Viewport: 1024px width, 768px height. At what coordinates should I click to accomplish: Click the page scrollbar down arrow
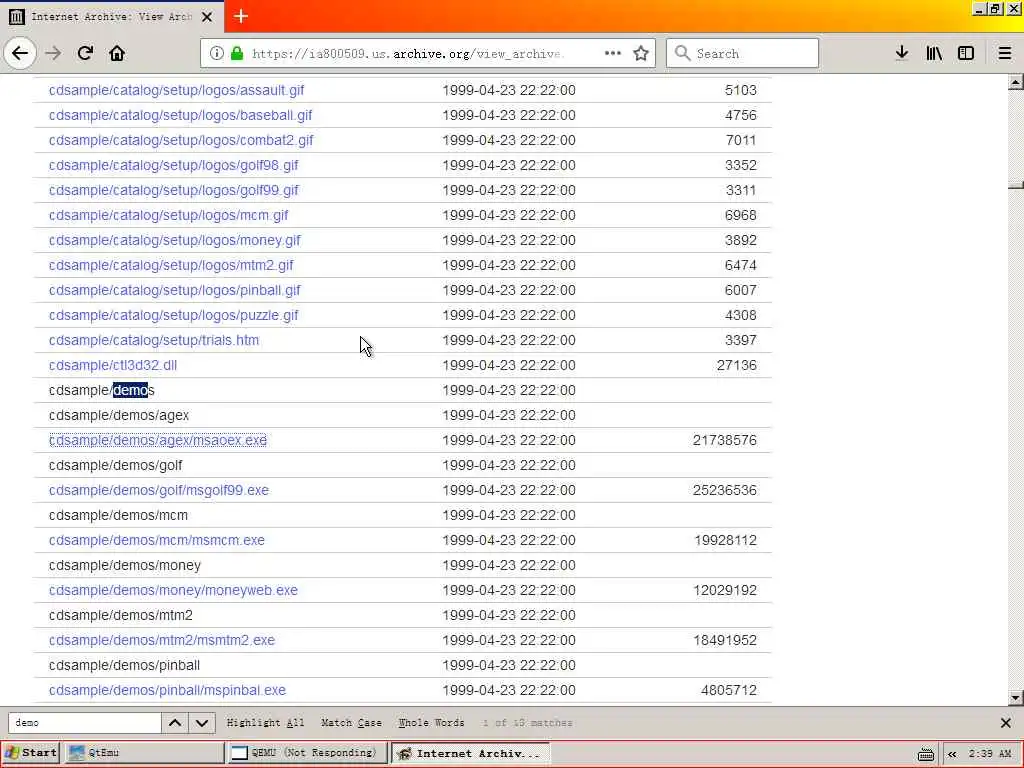coord(1016,697)
